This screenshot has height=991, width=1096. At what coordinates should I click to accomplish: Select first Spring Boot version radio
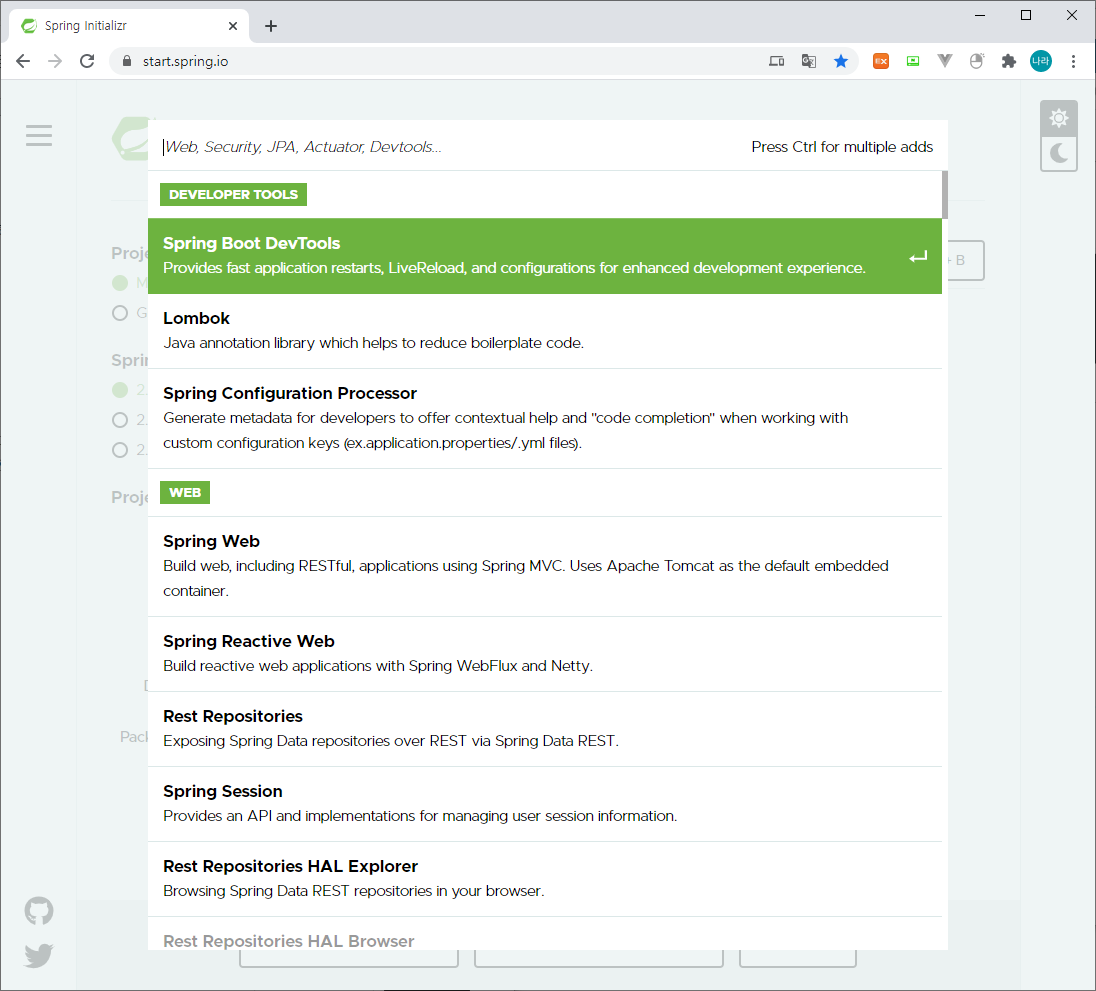tap(120, 389)
